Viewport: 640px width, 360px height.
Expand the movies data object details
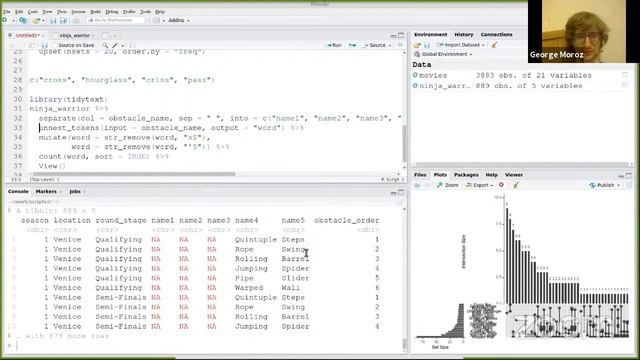[x=415, y=75]
